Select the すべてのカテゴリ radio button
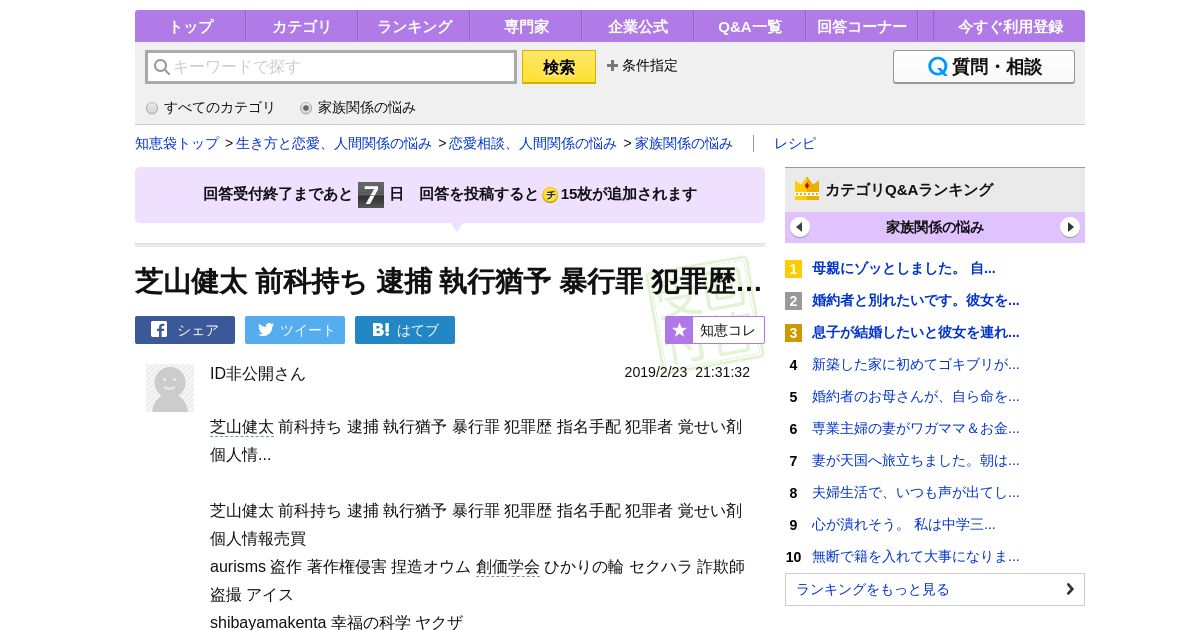Screen dimensions: 1200x630 [152, 108]
